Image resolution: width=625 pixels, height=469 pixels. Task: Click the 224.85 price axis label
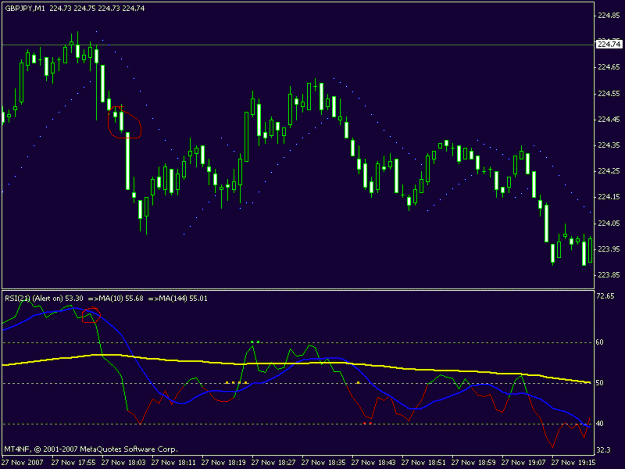tap(609, 16)
